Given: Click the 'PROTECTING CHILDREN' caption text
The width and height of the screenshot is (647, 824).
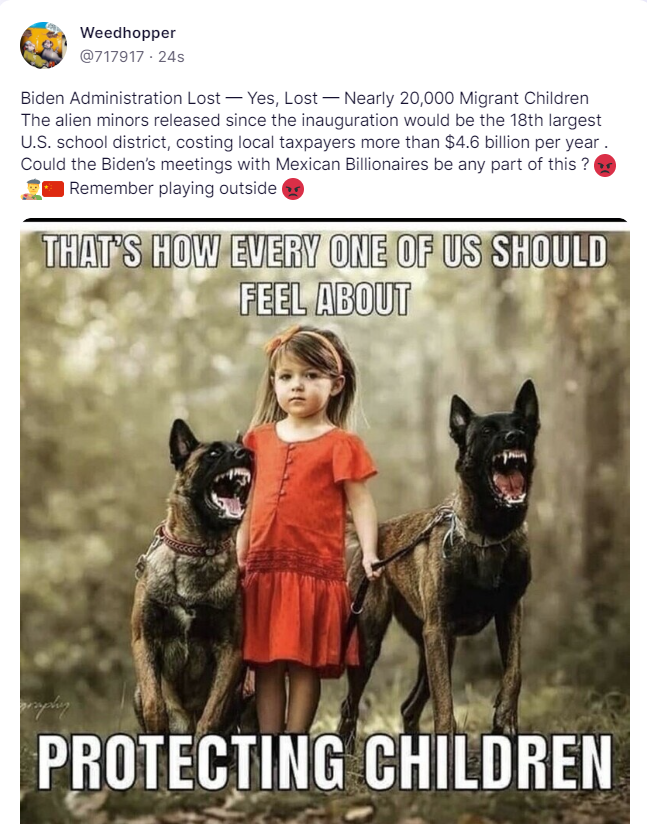Looking at the screenshot, I should click(325, 763).
